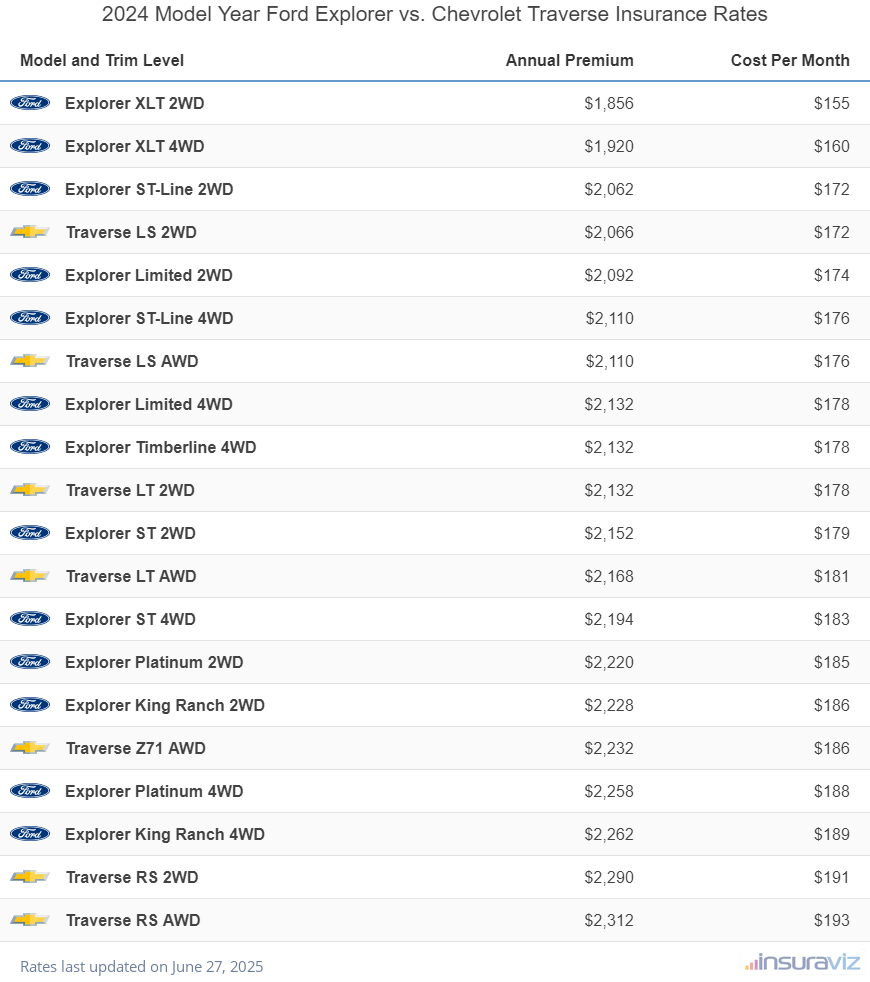Click the $174 monthly cost value
870x982 pixels.
pyautogui.click(x=832, y=275)
